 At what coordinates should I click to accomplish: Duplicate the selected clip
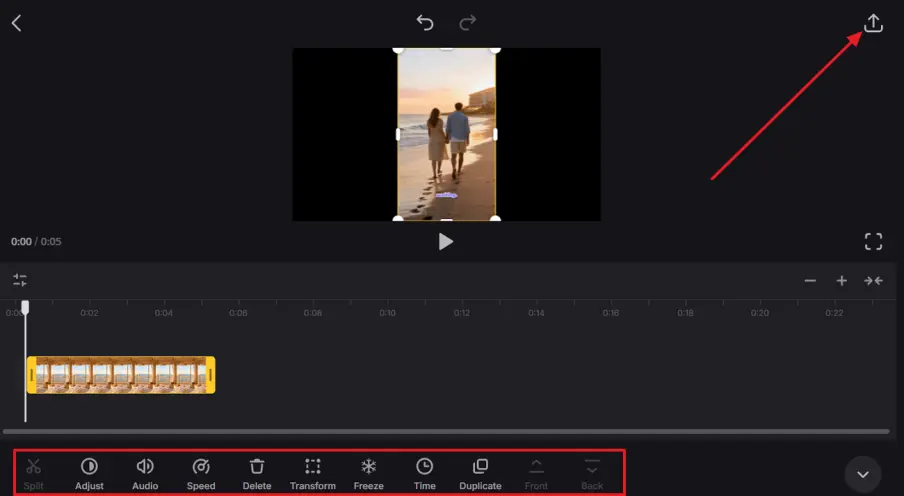(480, 474)
